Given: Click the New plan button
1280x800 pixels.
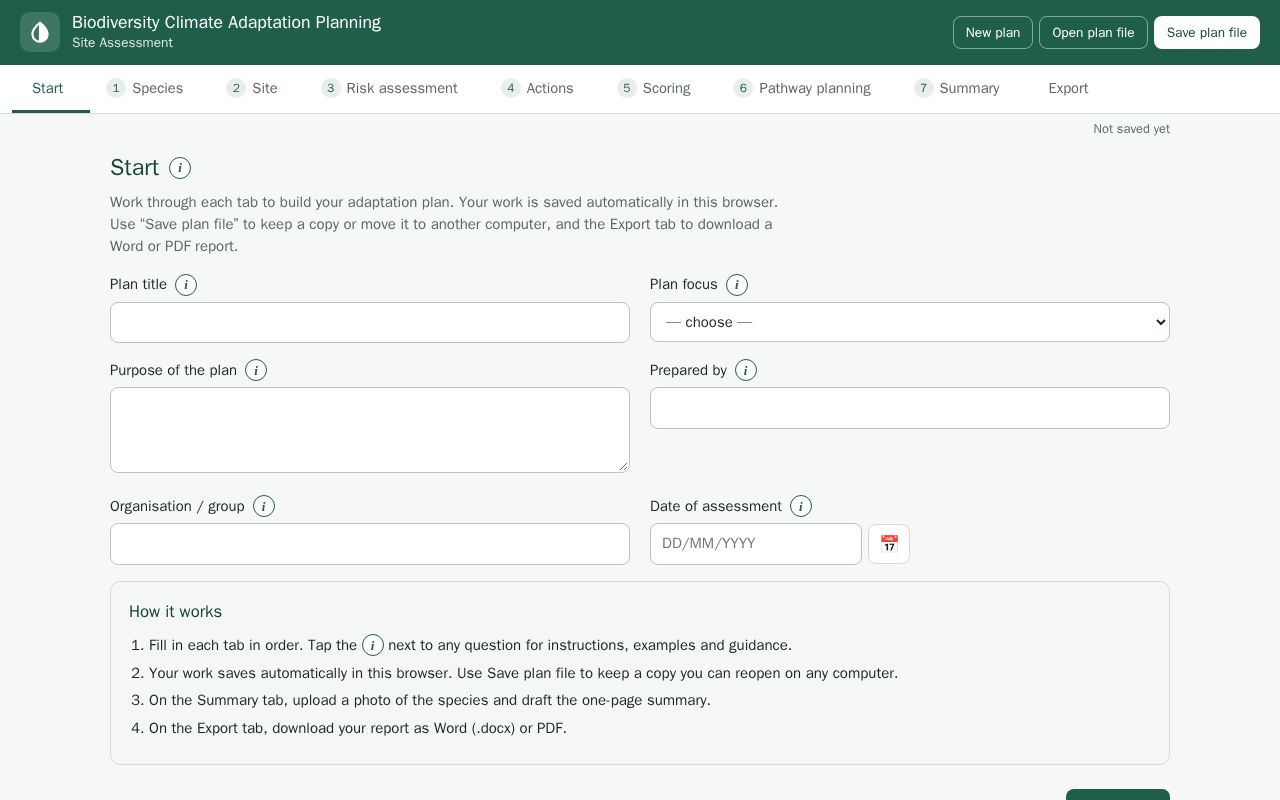Looking at the screenshot, I should coord(993,32).
